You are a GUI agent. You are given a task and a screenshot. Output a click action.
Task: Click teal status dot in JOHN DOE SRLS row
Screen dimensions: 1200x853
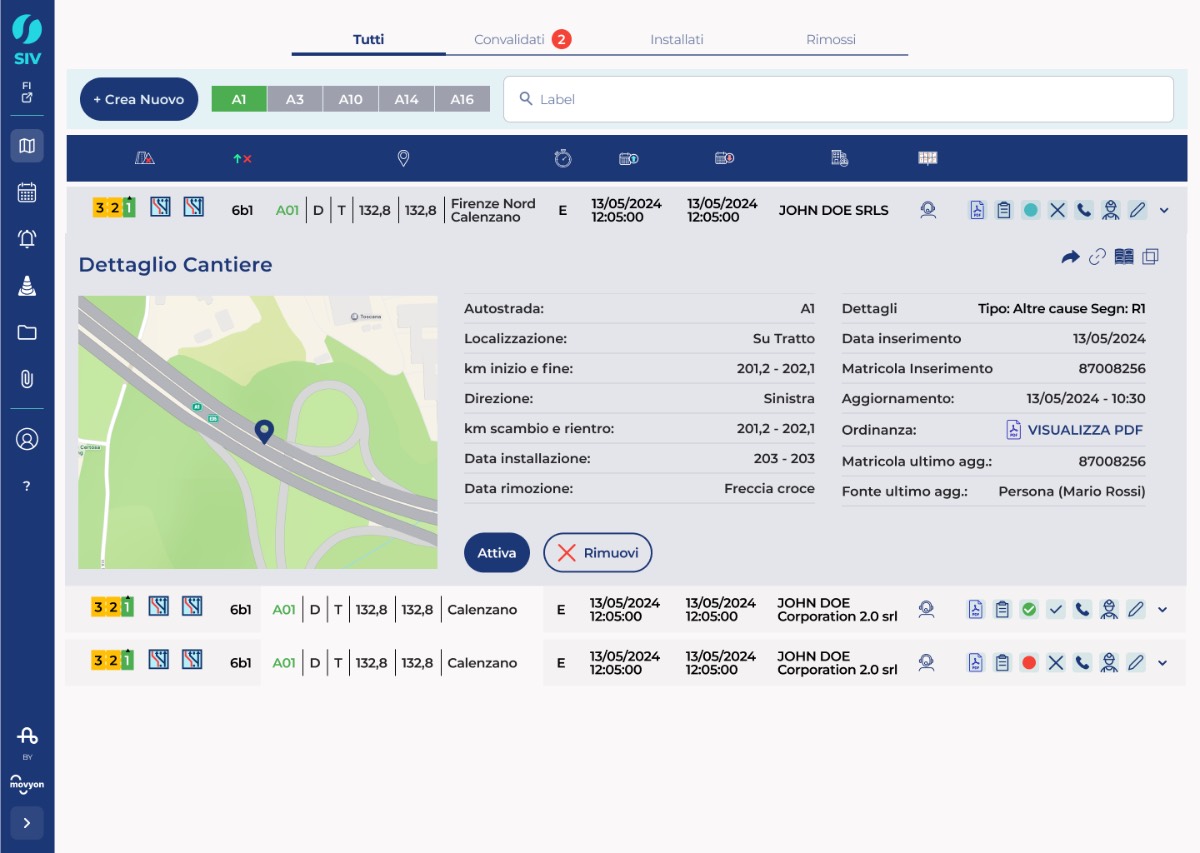pos(1030,210)
